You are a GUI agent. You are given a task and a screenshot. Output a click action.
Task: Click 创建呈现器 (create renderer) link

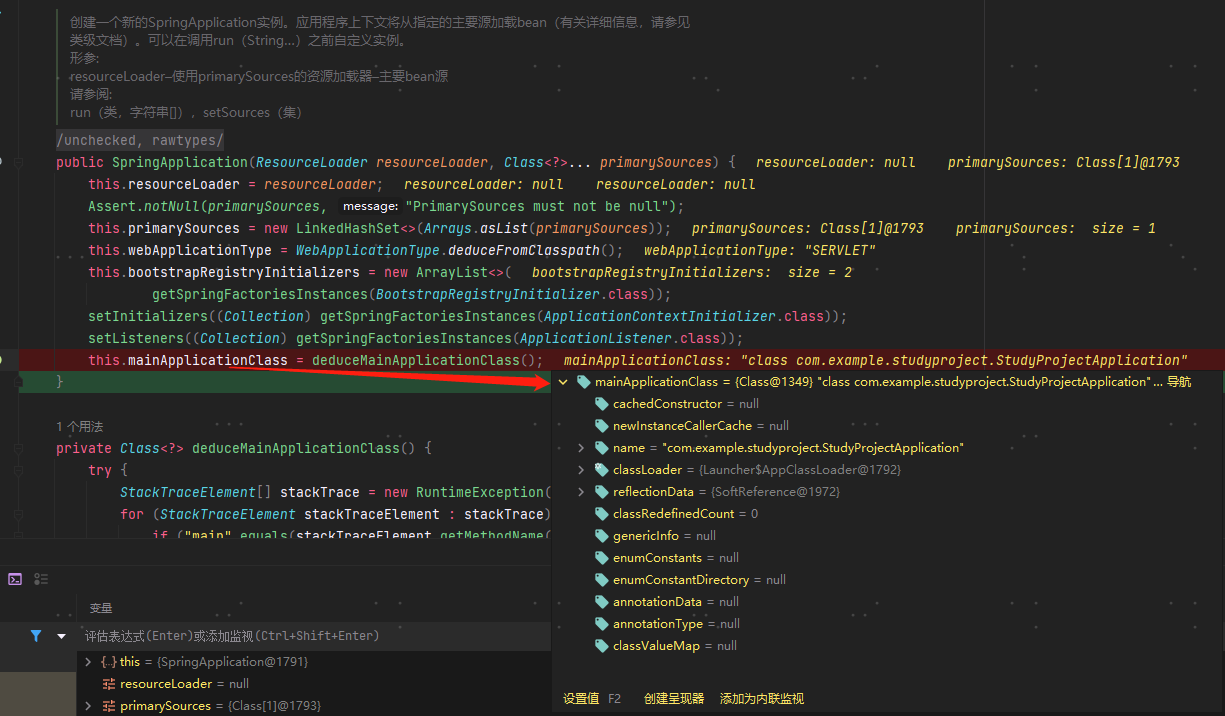pyautogui.click(x=674, y=699)
